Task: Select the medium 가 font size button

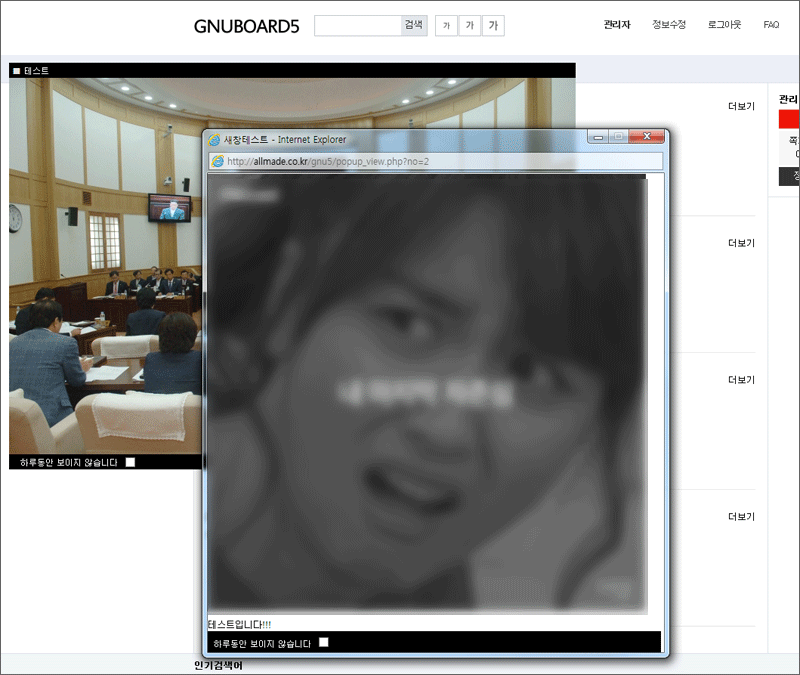Action: pyautogui.click(x=469, y=25)
